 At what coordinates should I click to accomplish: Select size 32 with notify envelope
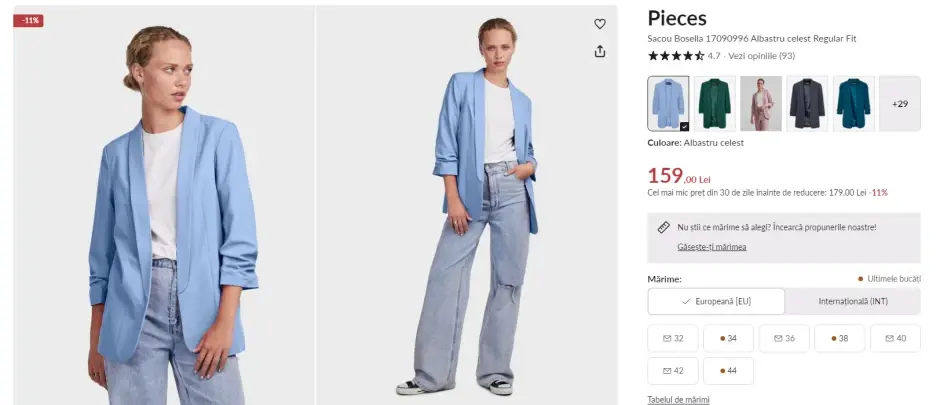(x=673, y=338)
